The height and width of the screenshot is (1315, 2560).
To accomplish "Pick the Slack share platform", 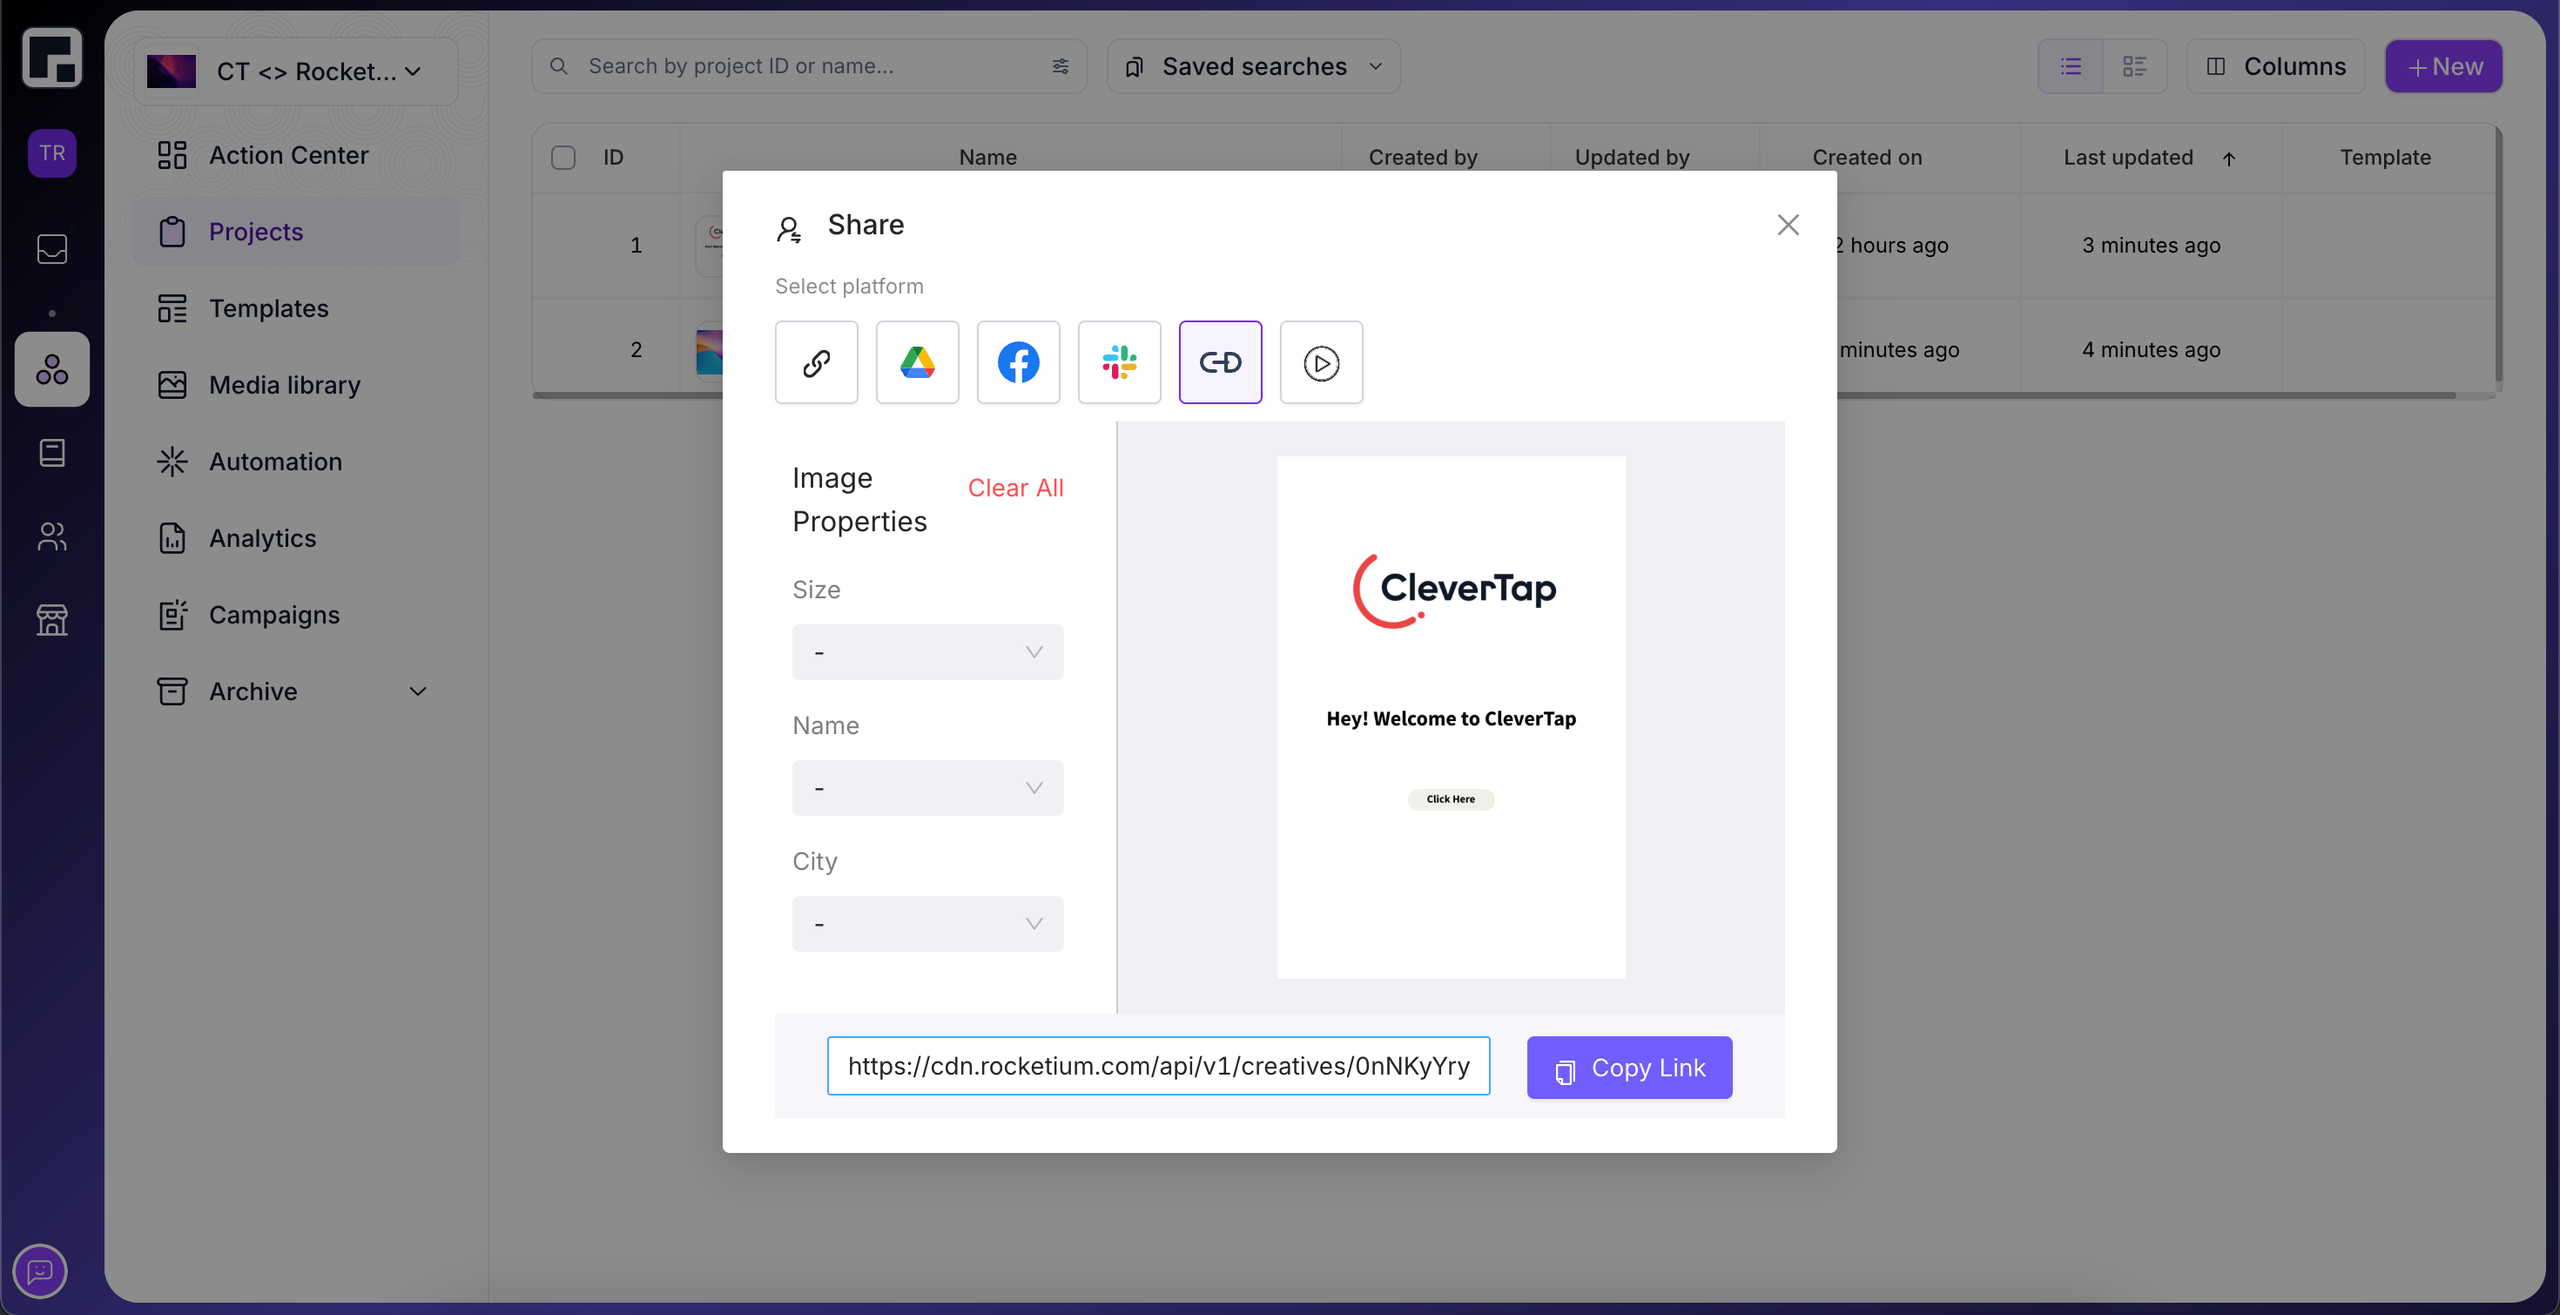I will pos(1119,362).
